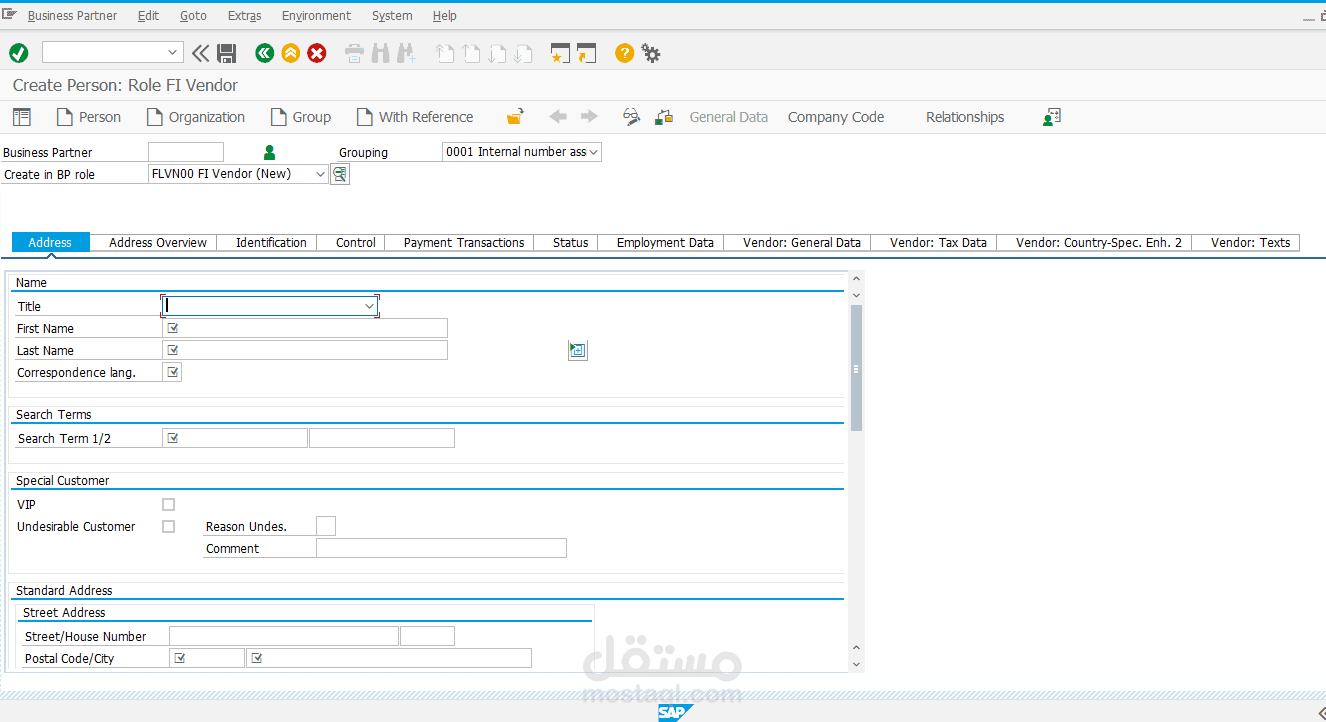Open the Title dropdown
The width and height of the screenshot is (1326, 722).
click(x=370, y=305)
